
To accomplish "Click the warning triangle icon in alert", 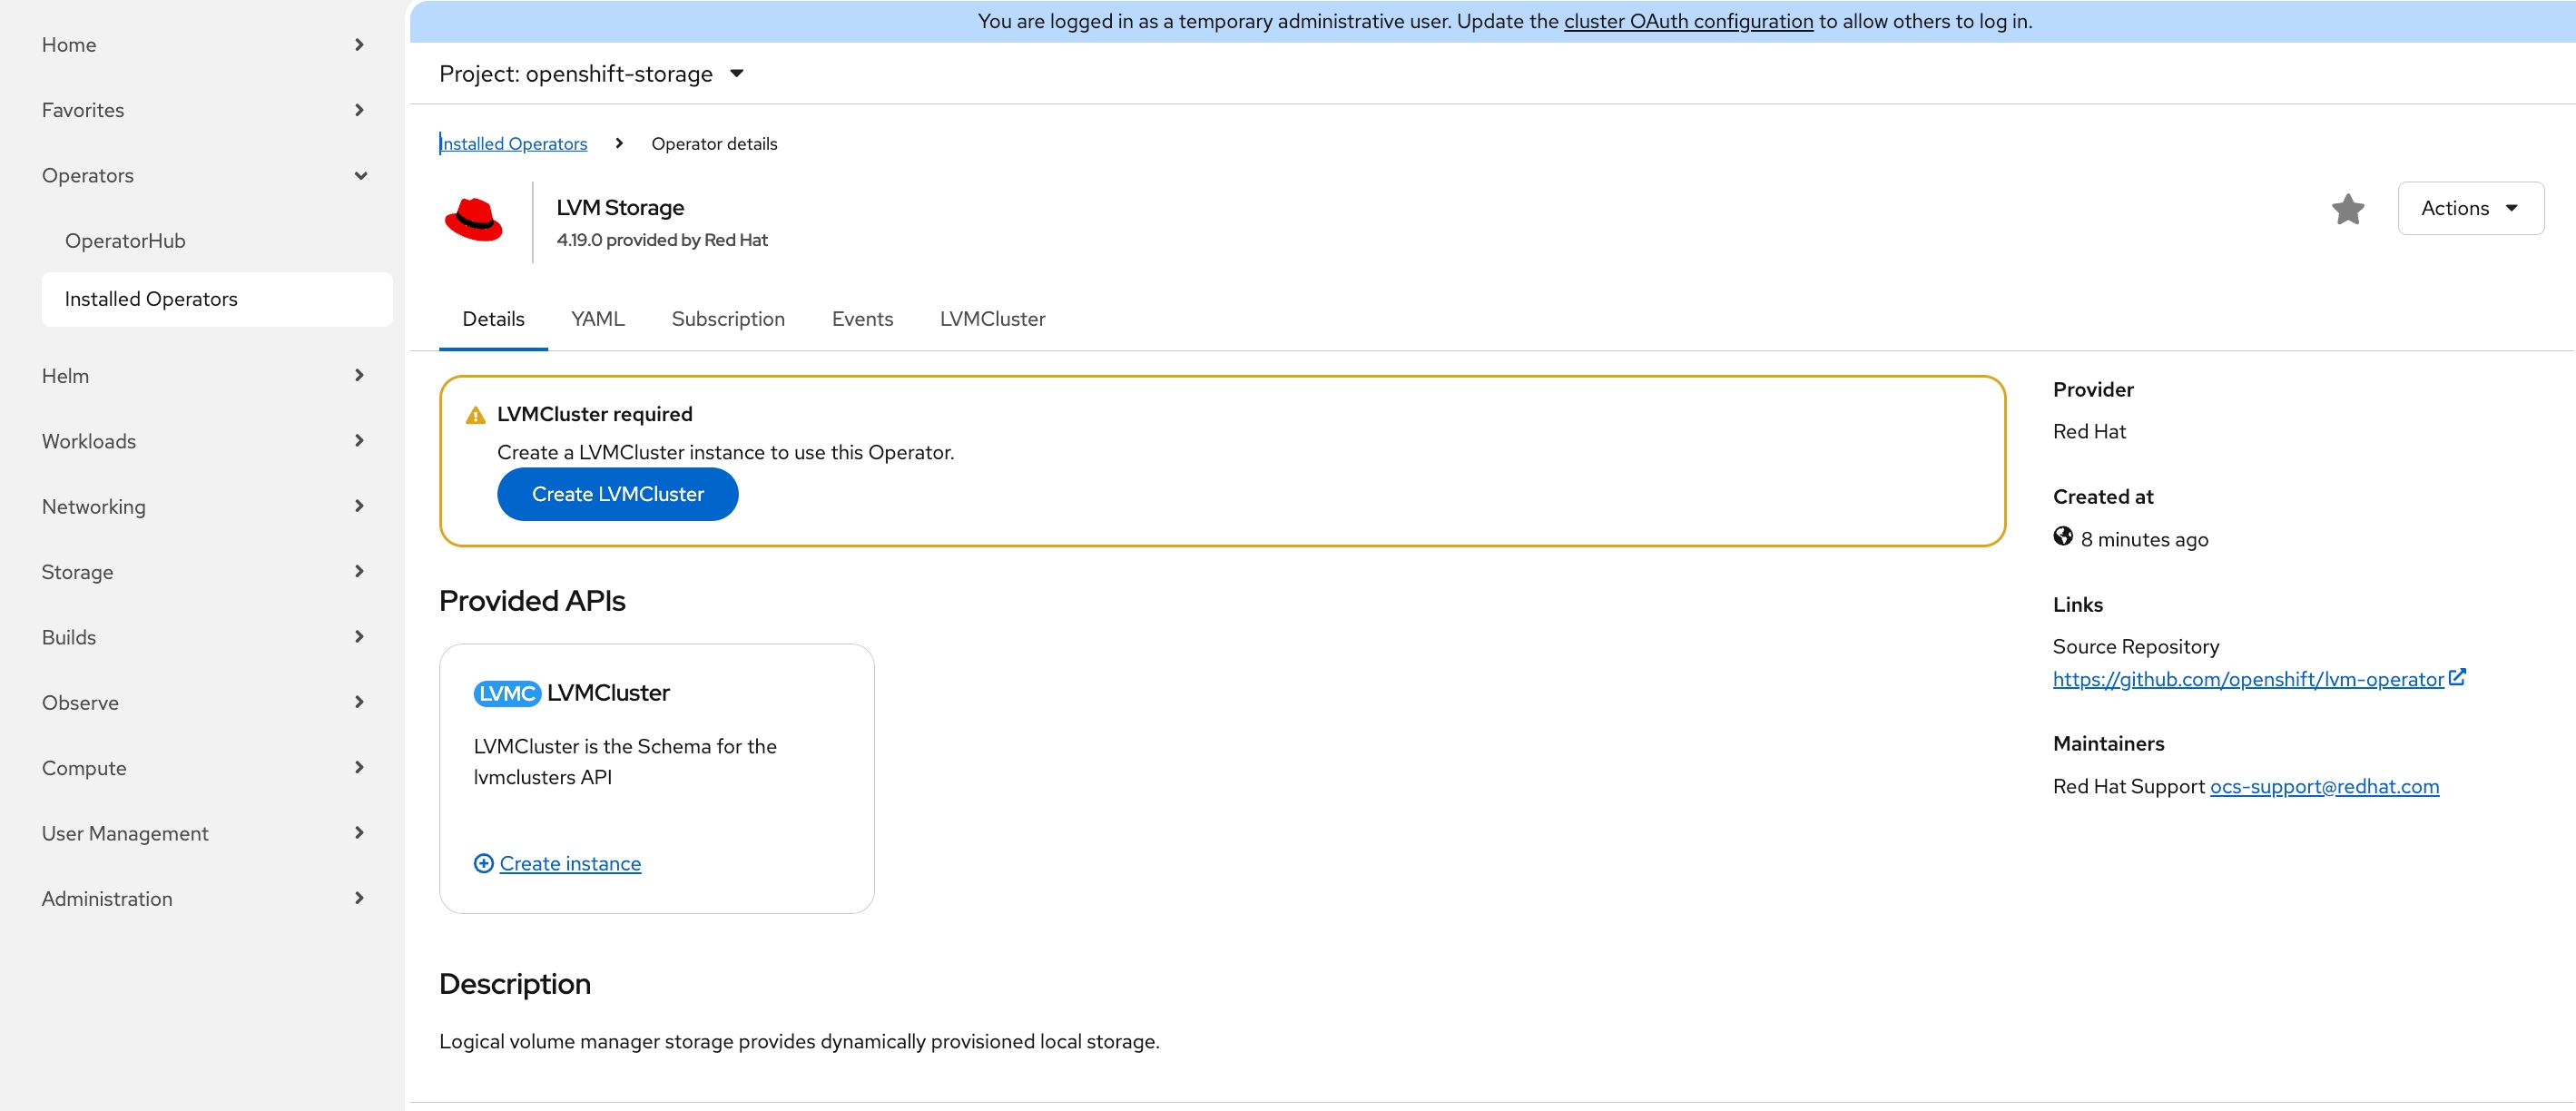I will click(475, 415).
